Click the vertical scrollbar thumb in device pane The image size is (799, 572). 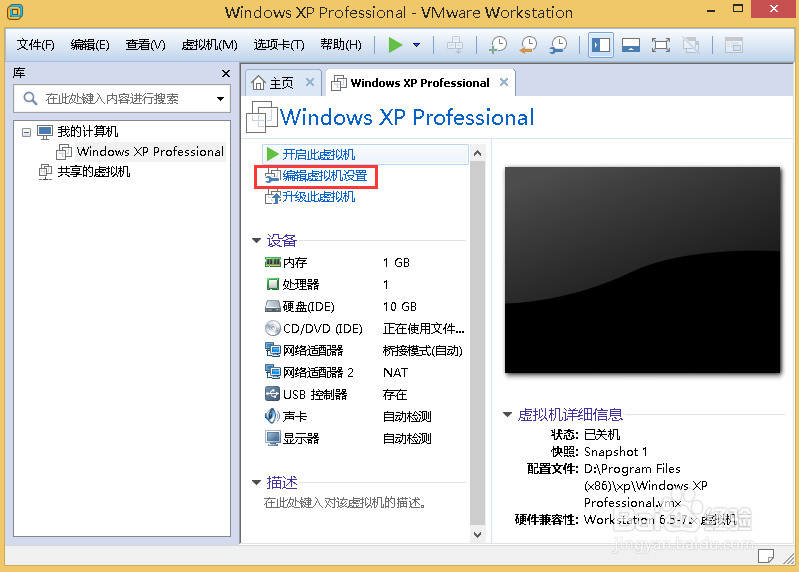(477, 343)
